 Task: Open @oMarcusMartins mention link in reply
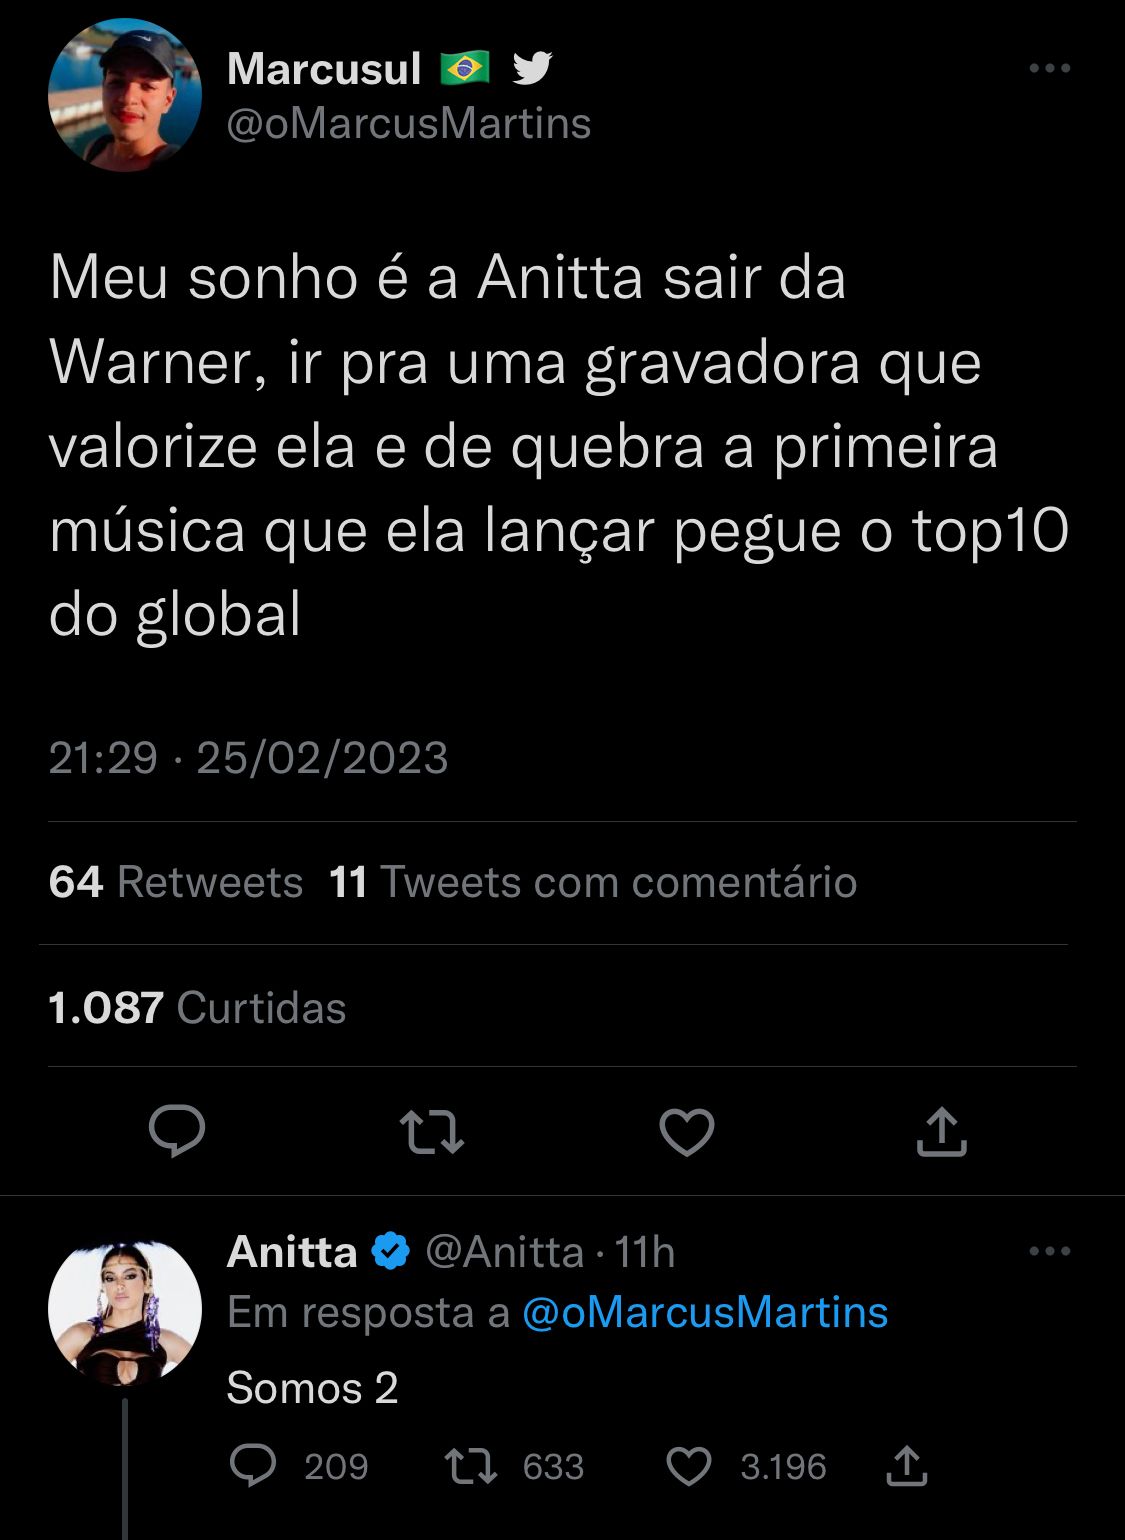point(705,1312)
